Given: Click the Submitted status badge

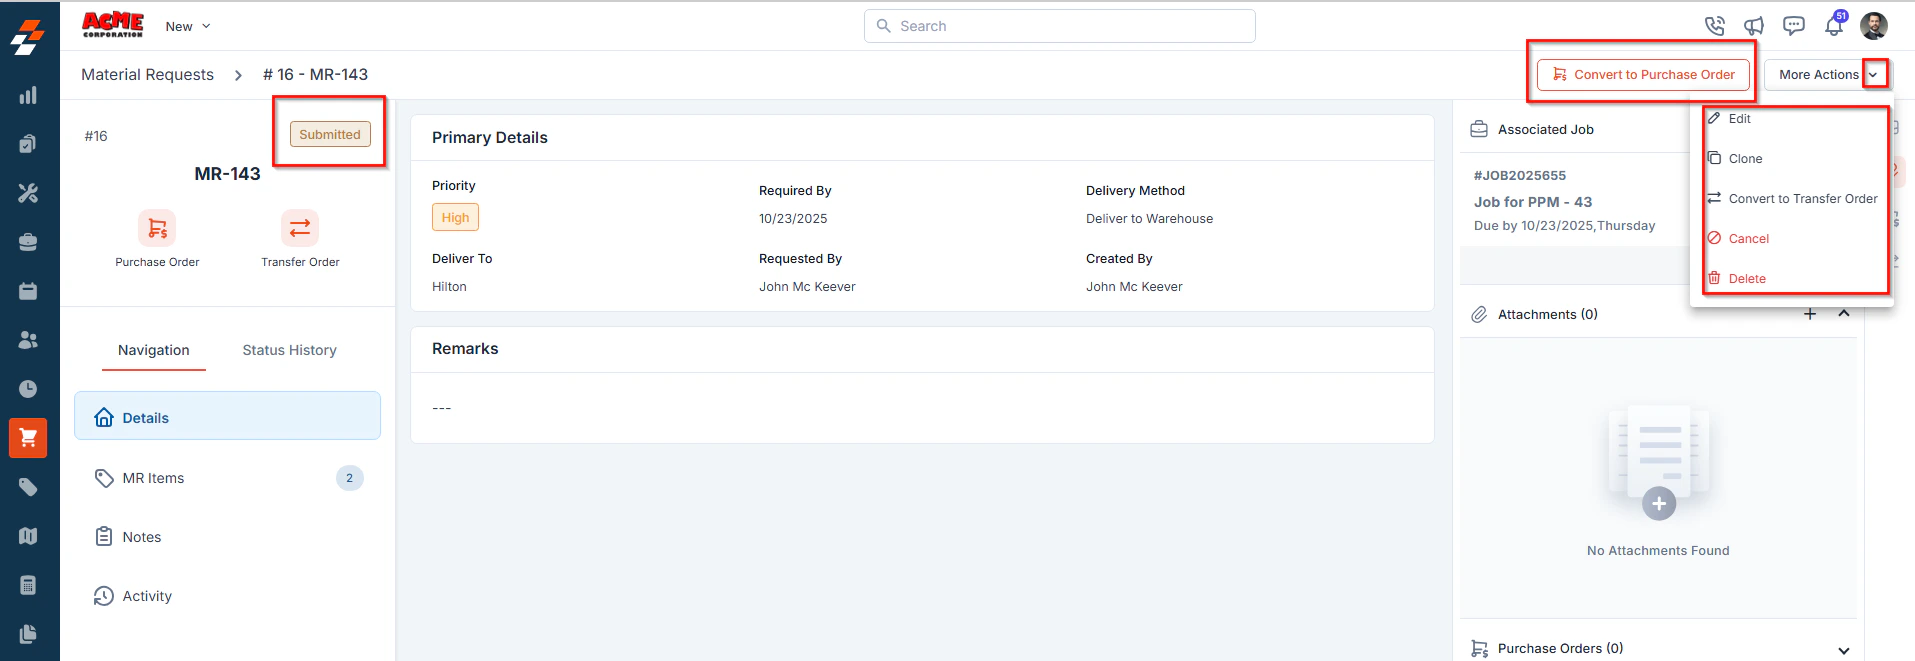Looking at the screenshot, I should (x=330, y=134).
